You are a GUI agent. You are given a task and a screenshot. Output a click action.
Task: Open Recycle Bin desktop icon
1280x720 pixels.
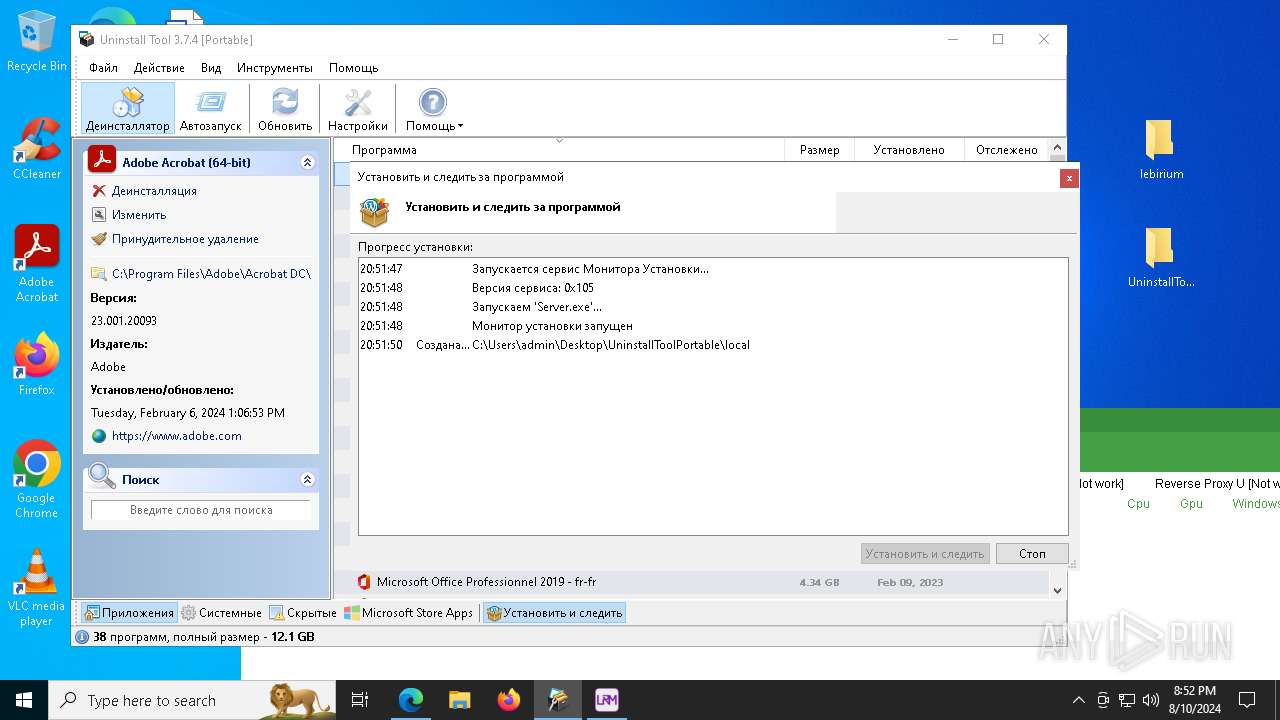click(36, 42)
